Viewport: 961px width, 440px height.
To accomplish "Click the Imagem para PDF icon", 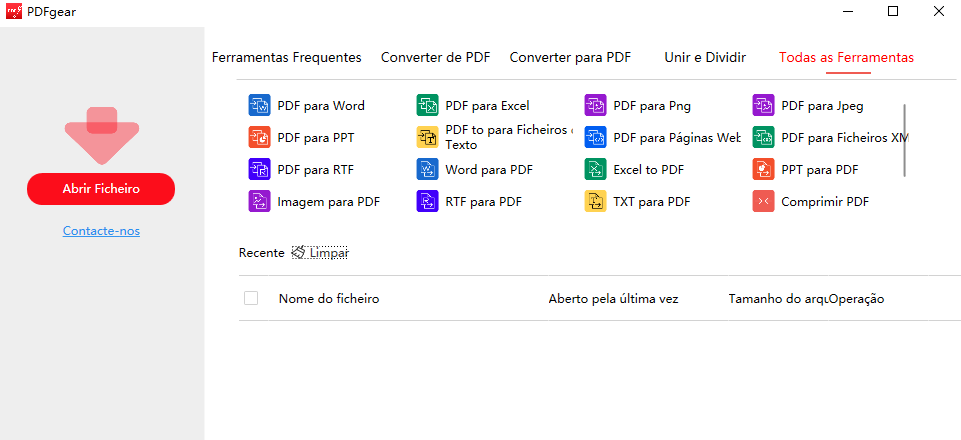I will click(x=259, y=201).
